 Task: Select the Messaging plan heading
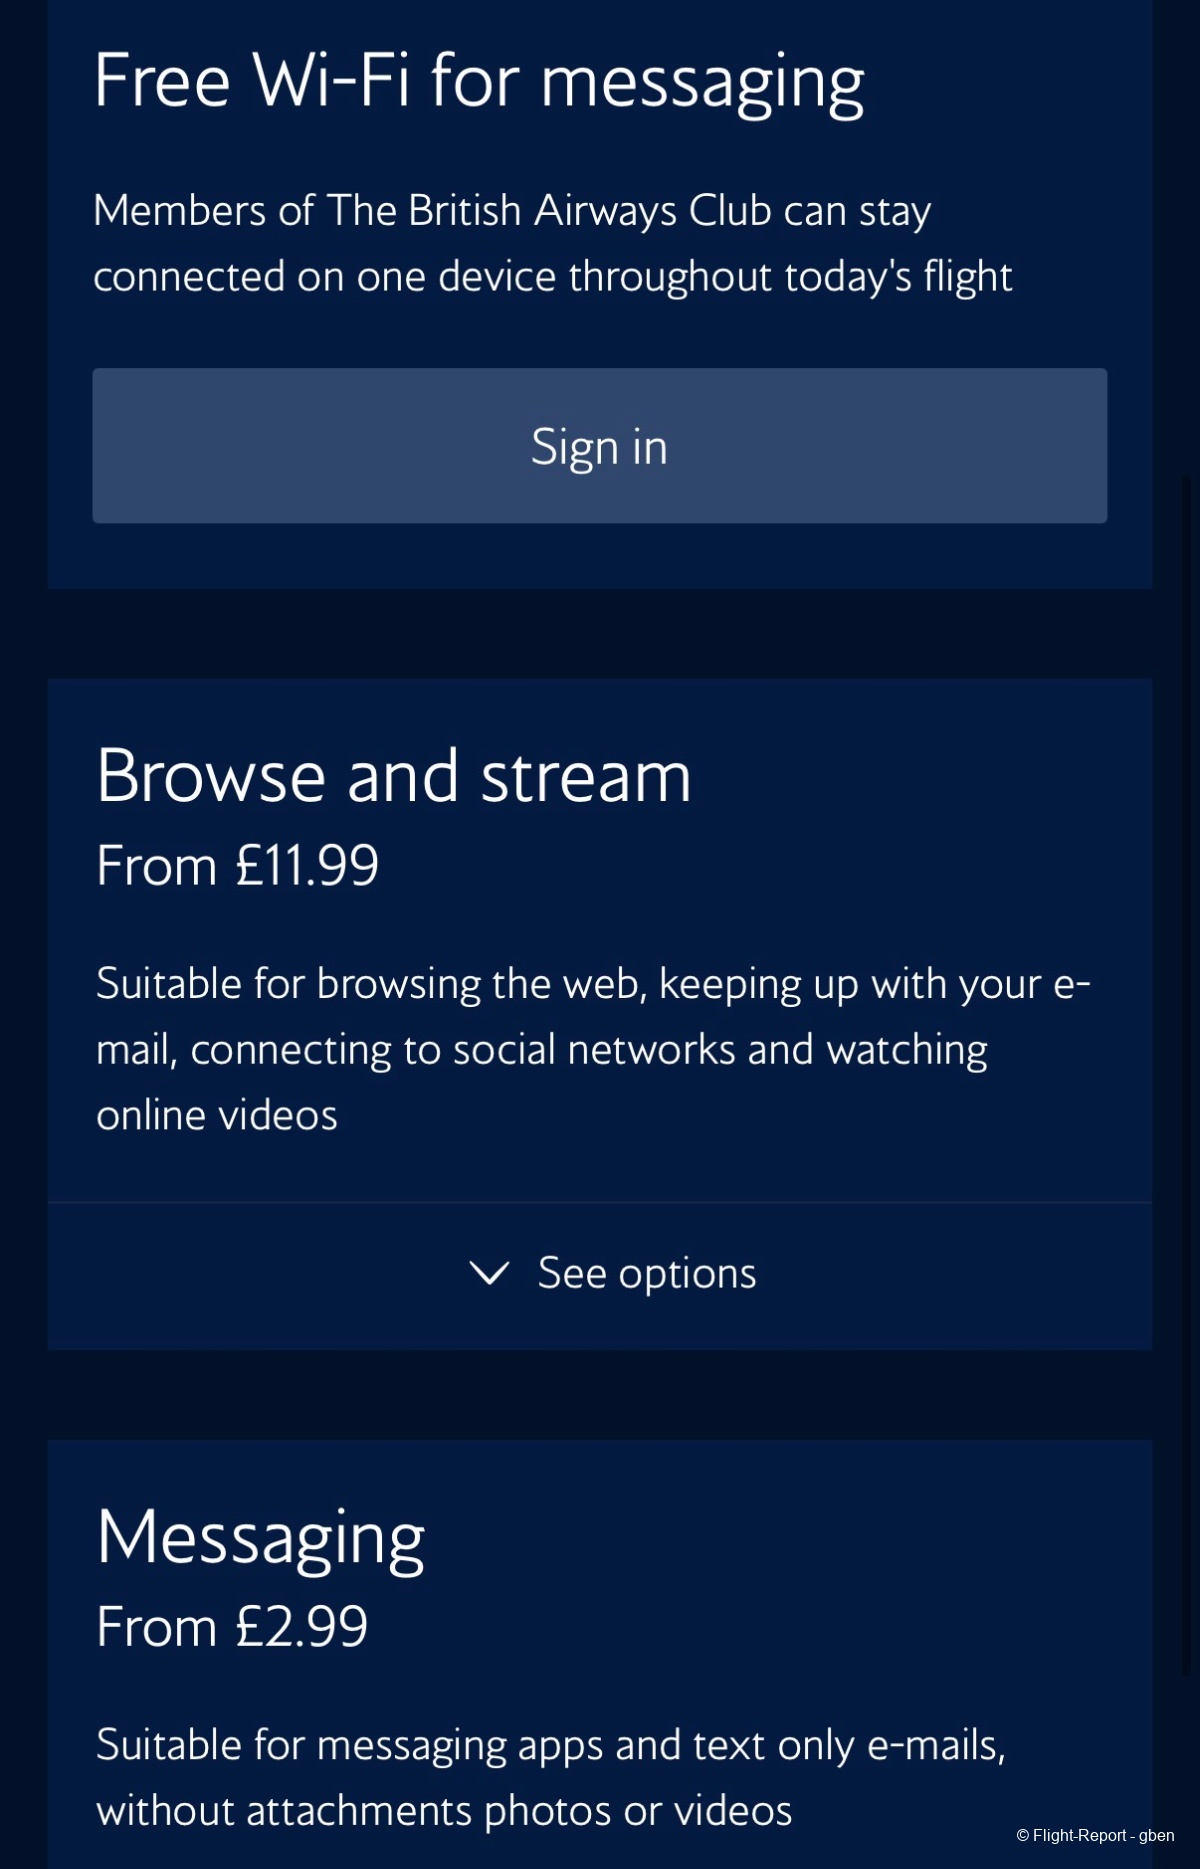point(260,1539)
